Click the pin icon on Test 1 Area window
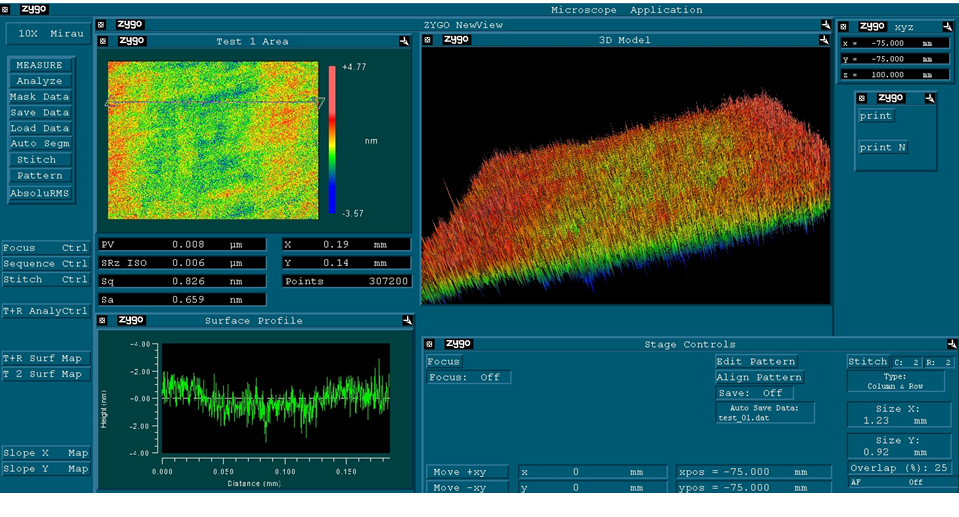The image size is (959, 517). (x=404, y=41)
